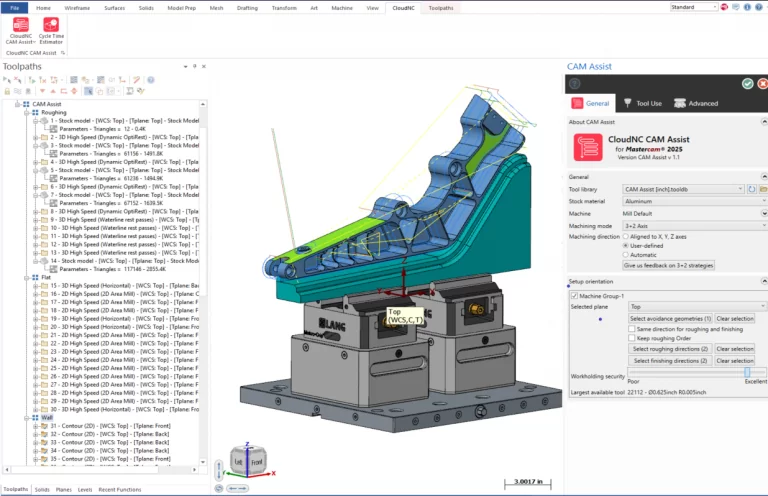Open the Machining mode dropdown
The height and width of the screenshot is (496, 768).
click(x=694, y=225)
